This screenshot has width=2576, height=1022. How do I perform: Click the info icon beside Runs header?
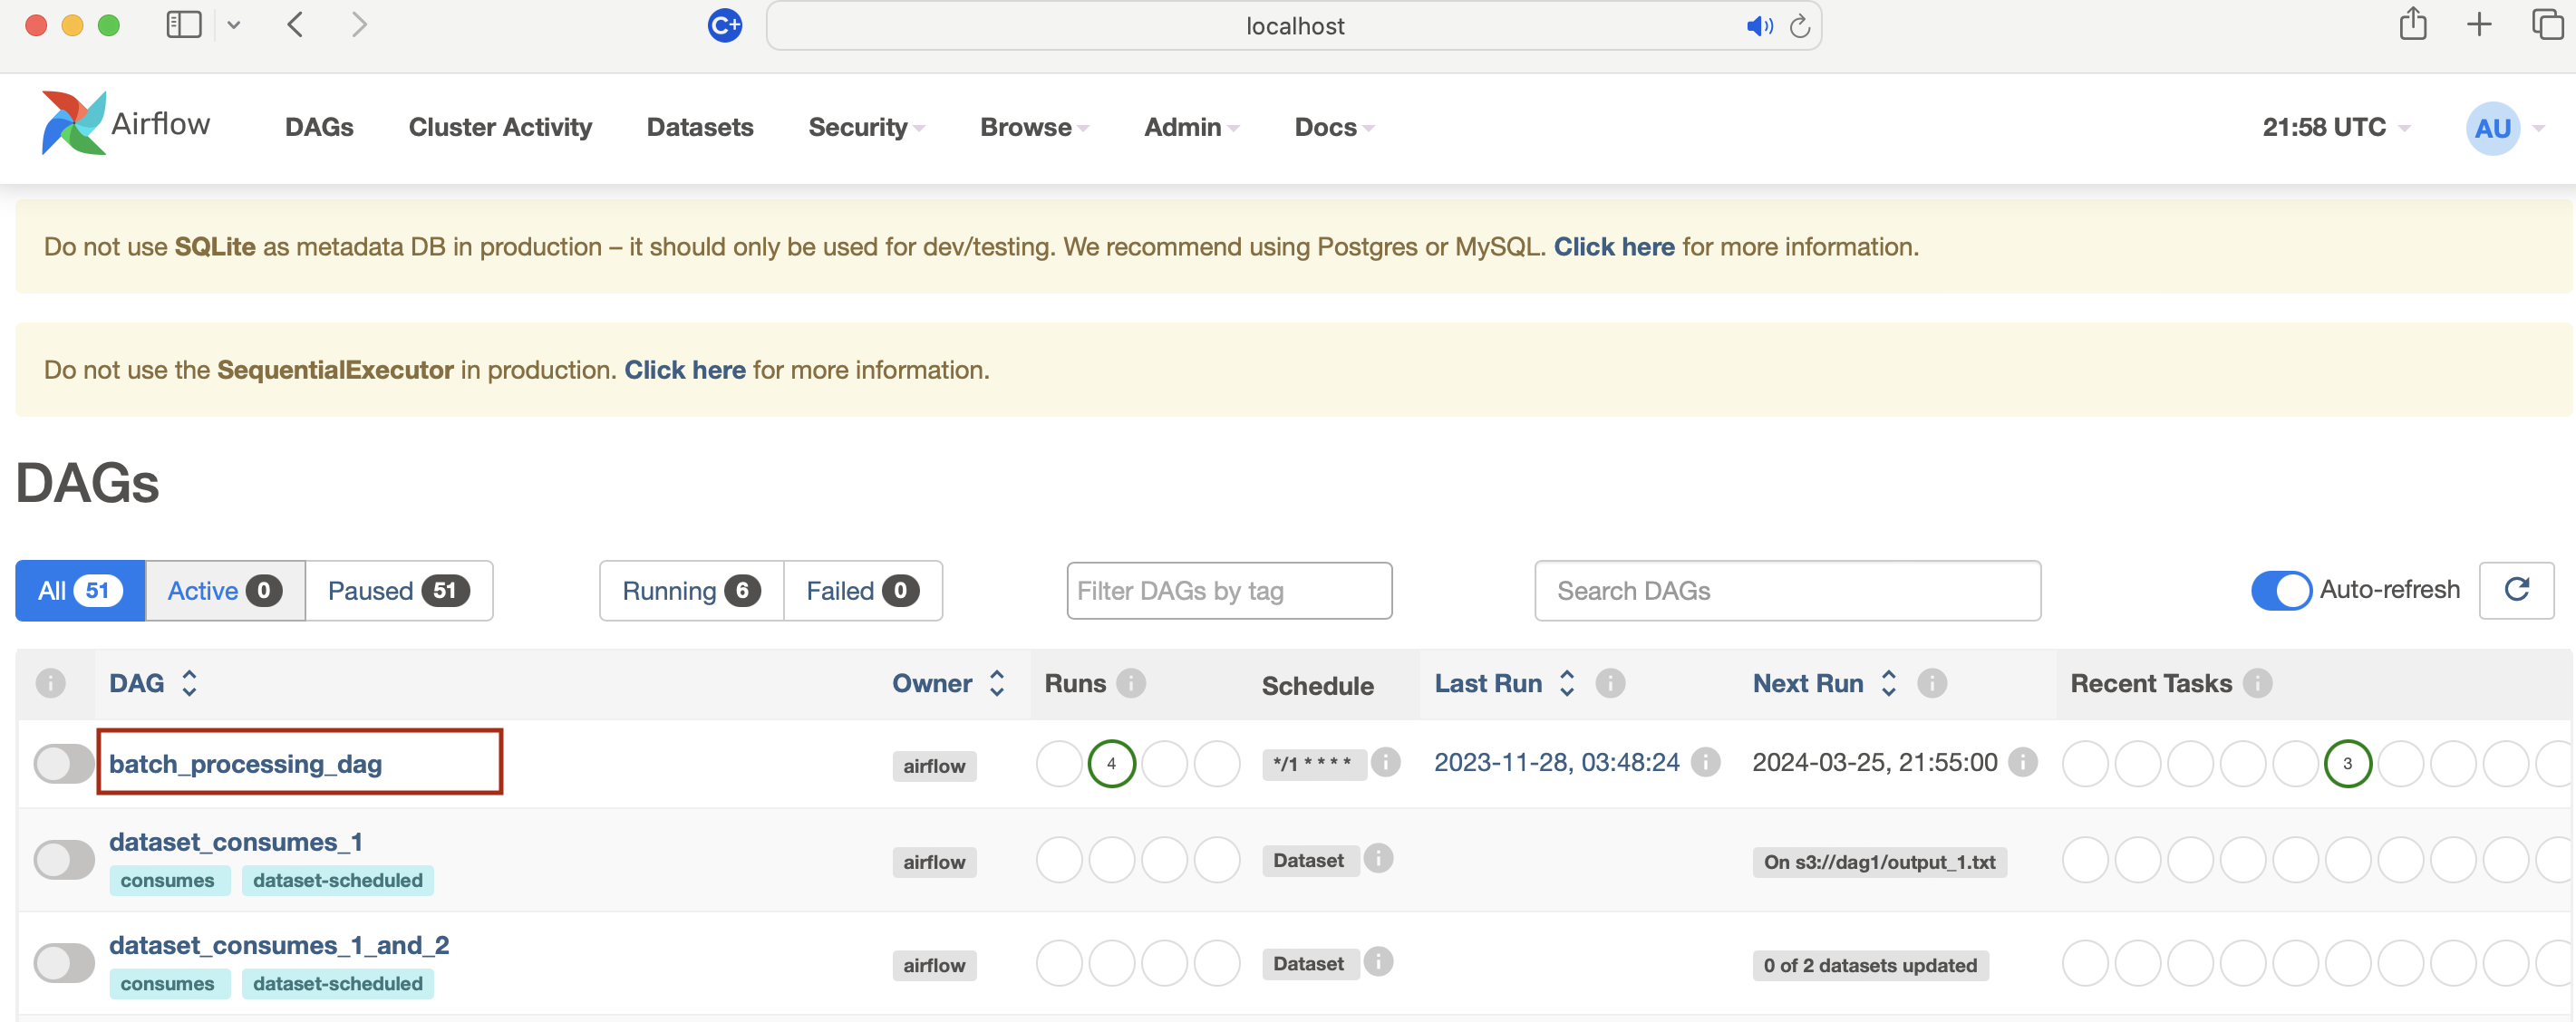[1130, 683]
